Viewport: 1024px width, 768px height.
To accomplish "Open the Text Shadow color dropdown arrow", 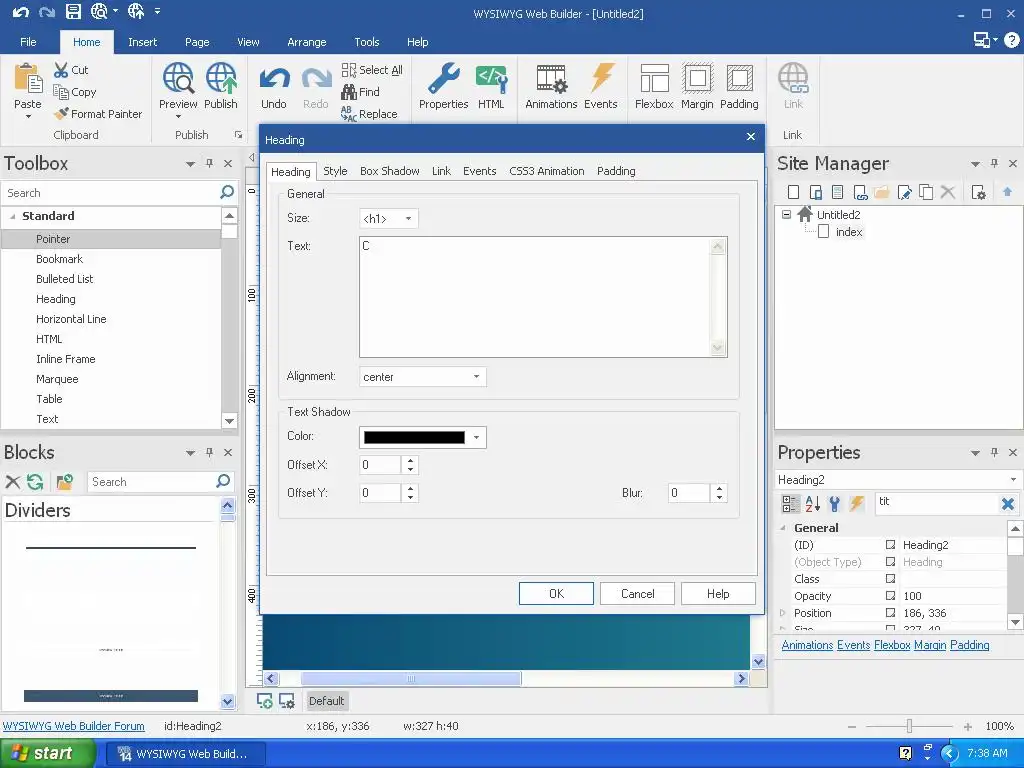I will click(476, 438).
